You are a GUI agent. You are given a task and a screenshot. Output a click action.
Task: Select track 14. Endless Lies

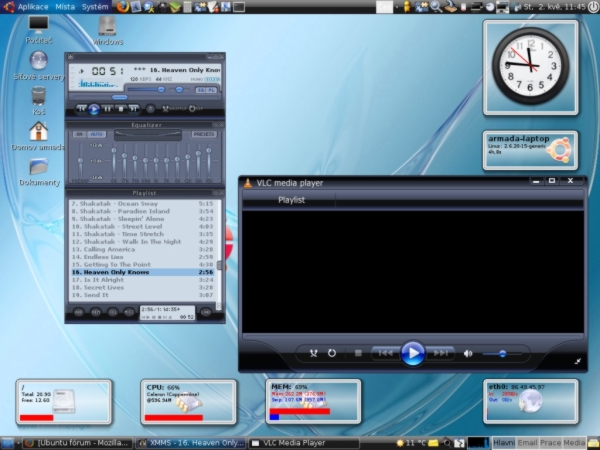[142, 257]
